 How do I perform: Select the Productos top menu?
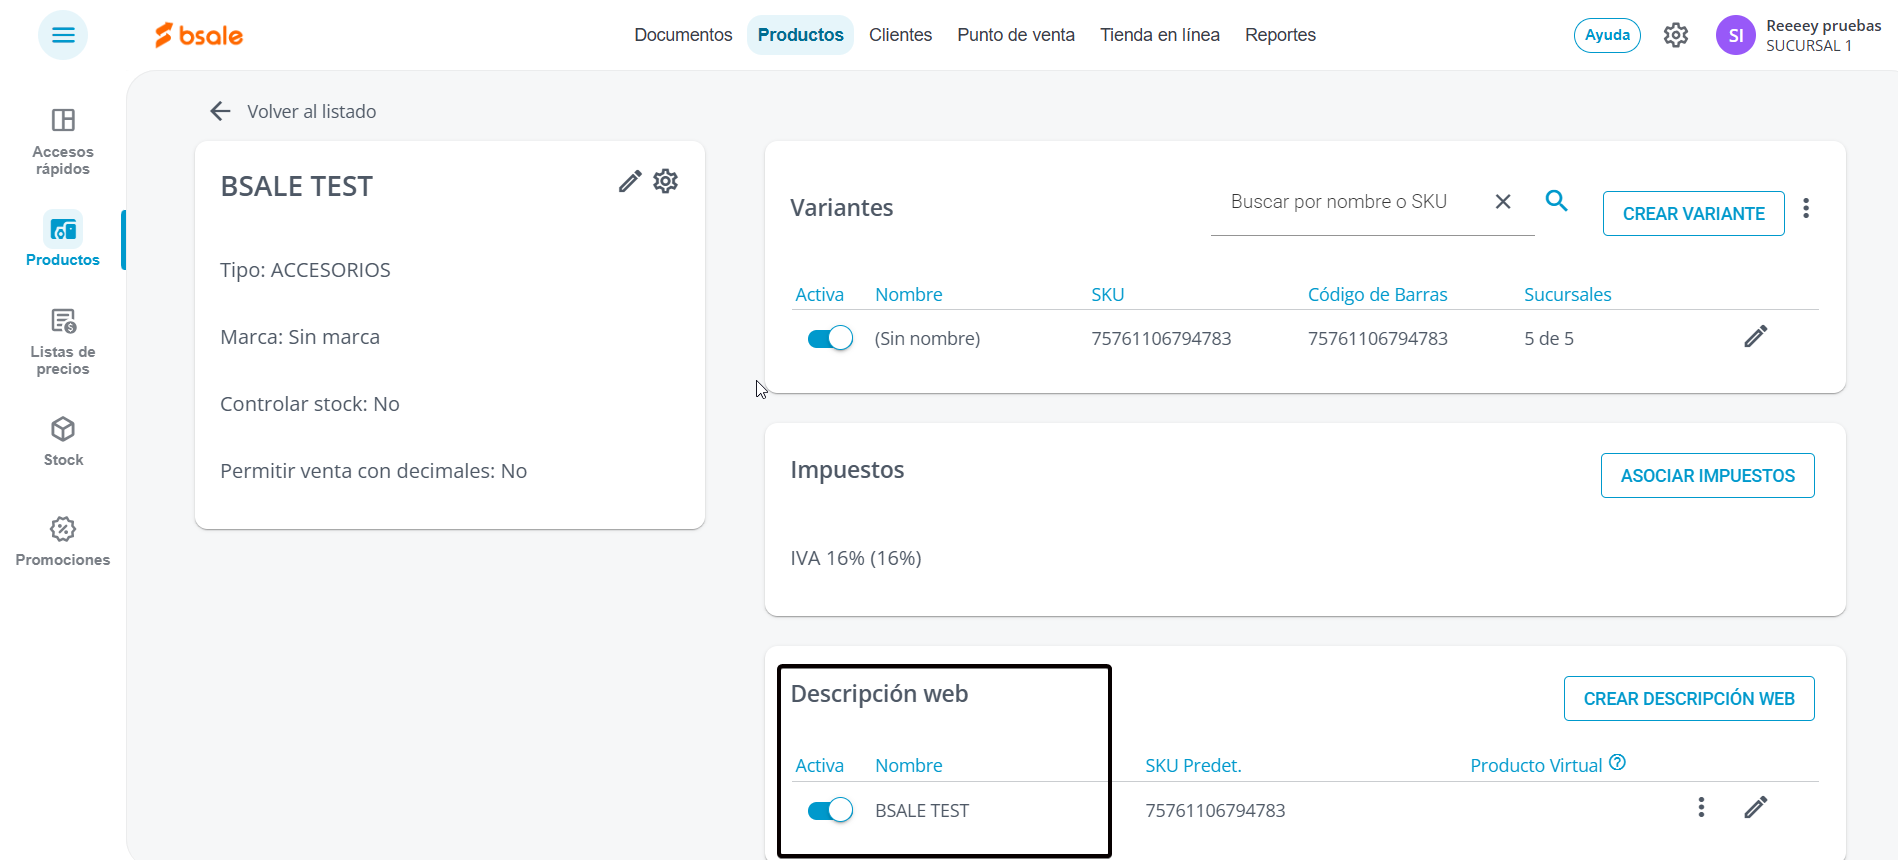tap(800, 35)
